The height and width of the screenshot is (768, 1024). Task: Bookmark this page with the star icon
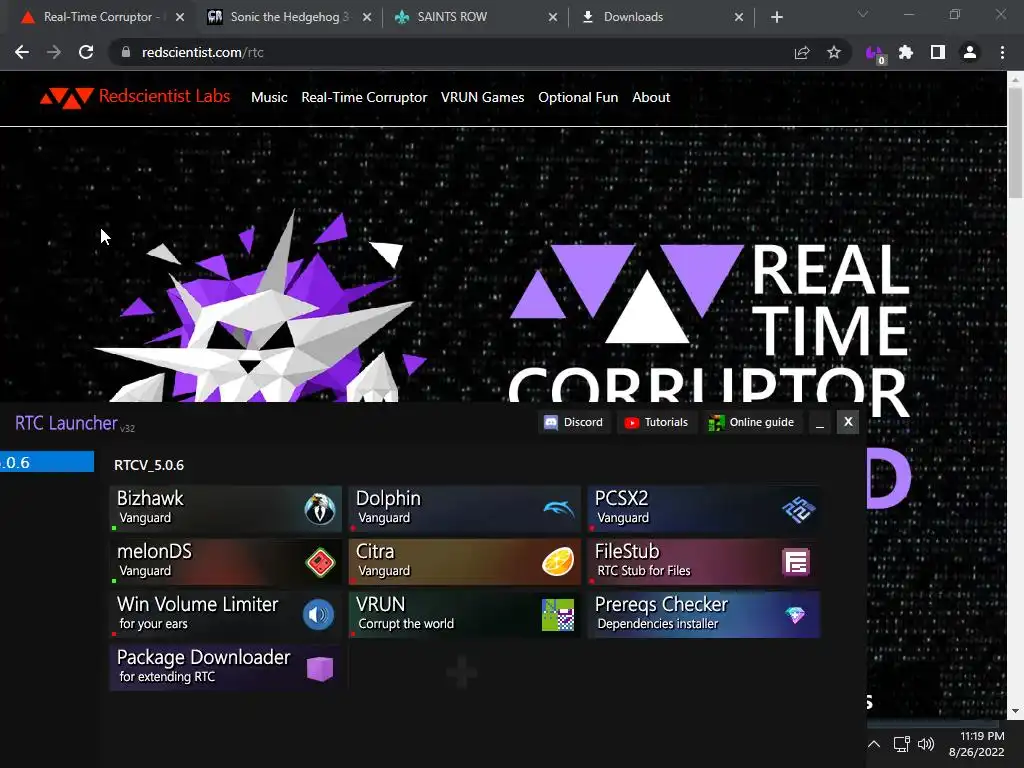834,52
